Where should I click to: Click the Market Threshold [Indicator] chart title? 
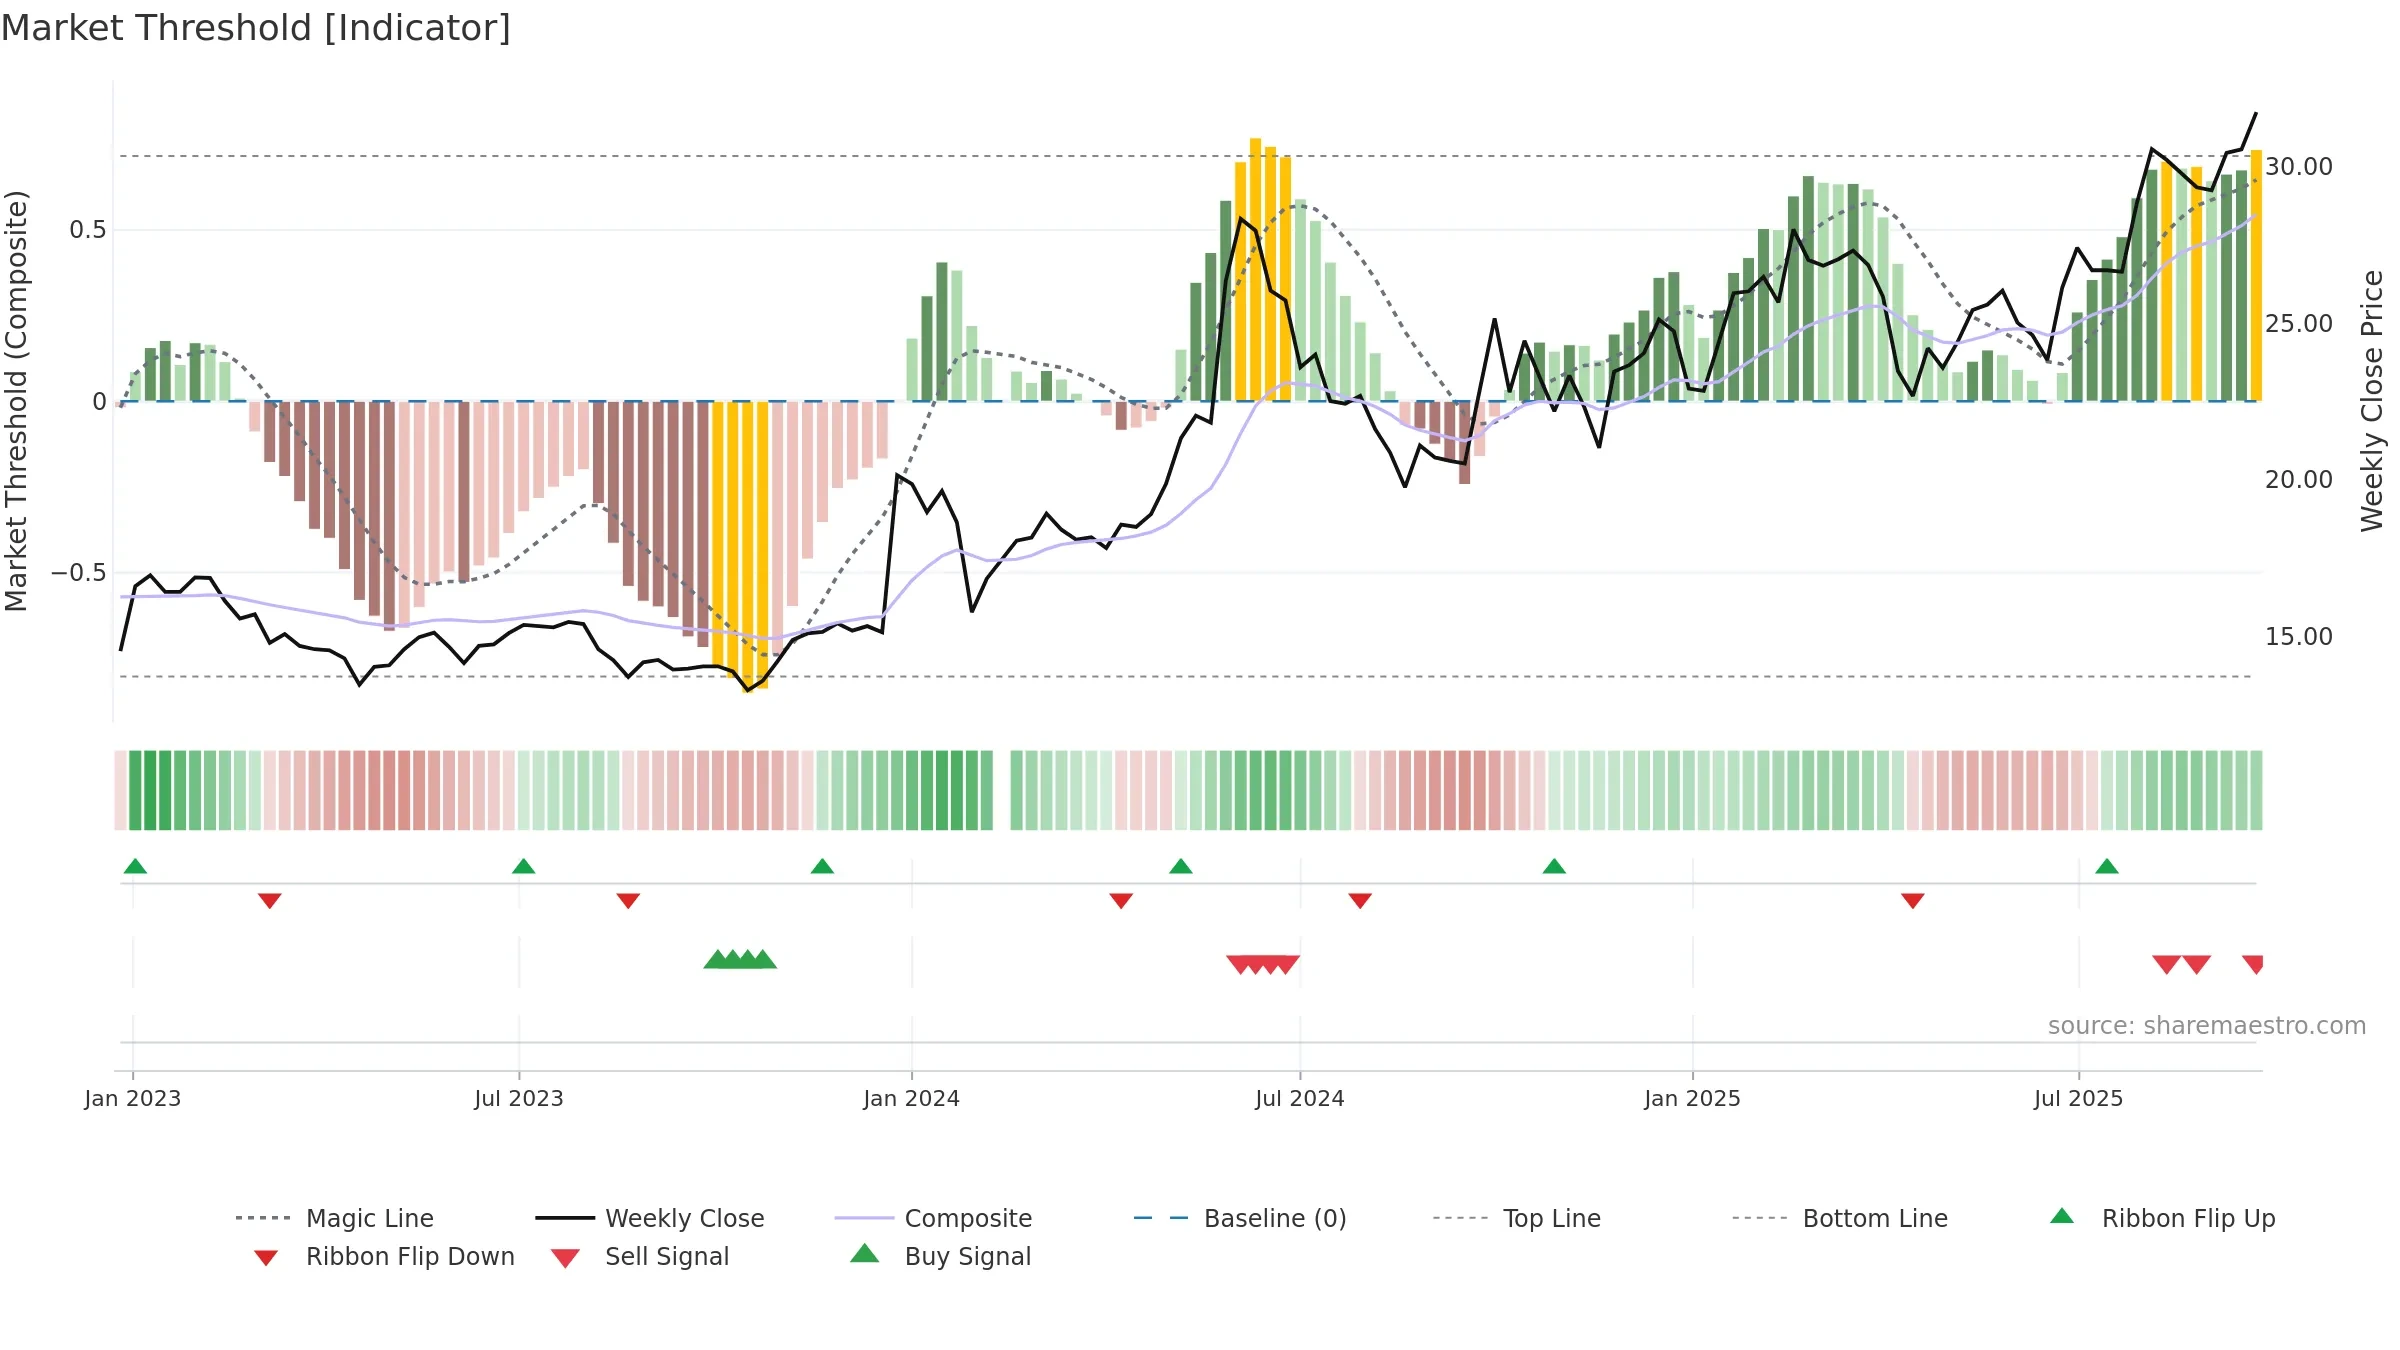tap(256, 28)
